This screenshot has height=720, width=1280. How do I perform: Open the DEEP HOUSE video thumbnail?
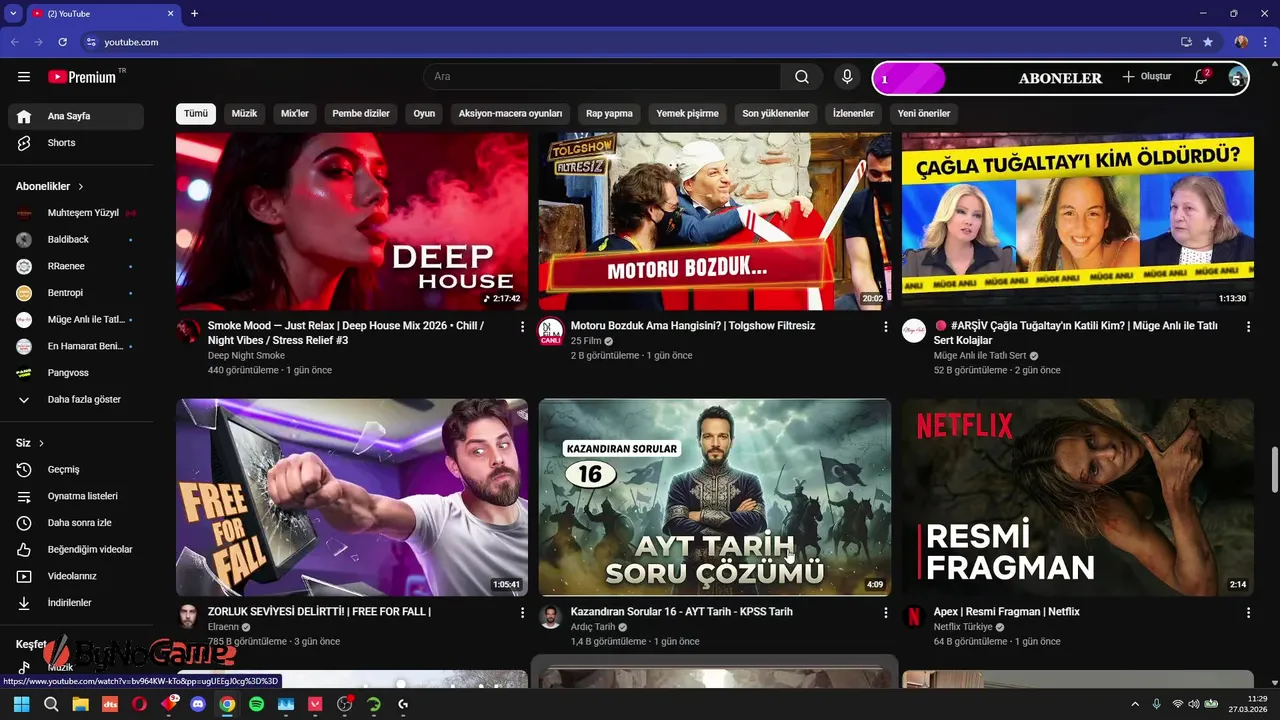352,221
